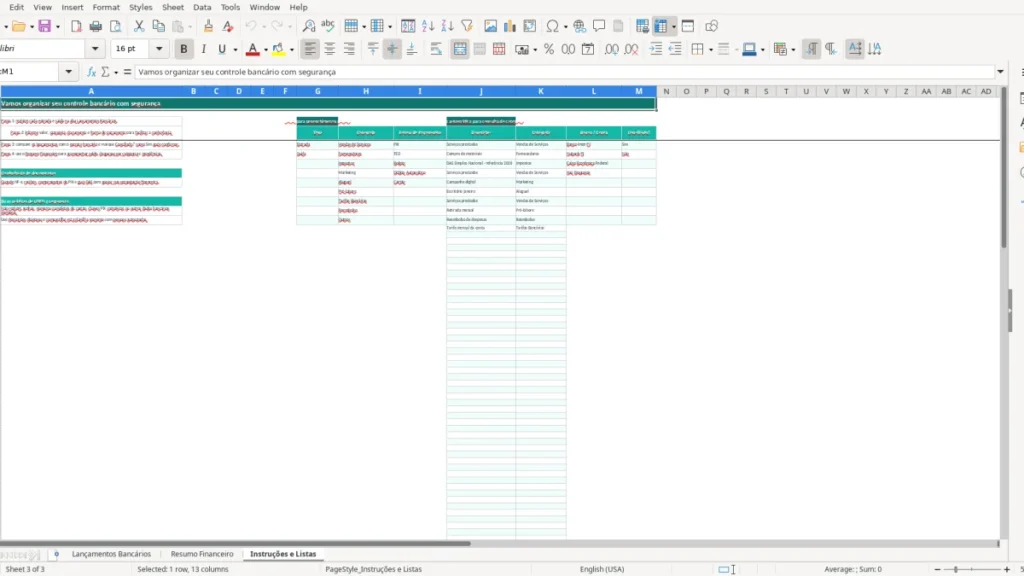
Task: Open the Function Wizard
Action: pos(91,72)
